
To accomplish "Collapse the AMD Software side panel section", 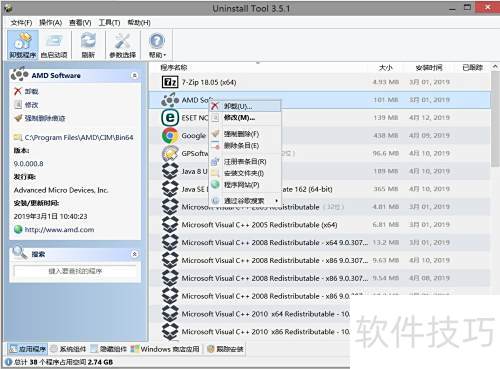I will click(135, 76).
